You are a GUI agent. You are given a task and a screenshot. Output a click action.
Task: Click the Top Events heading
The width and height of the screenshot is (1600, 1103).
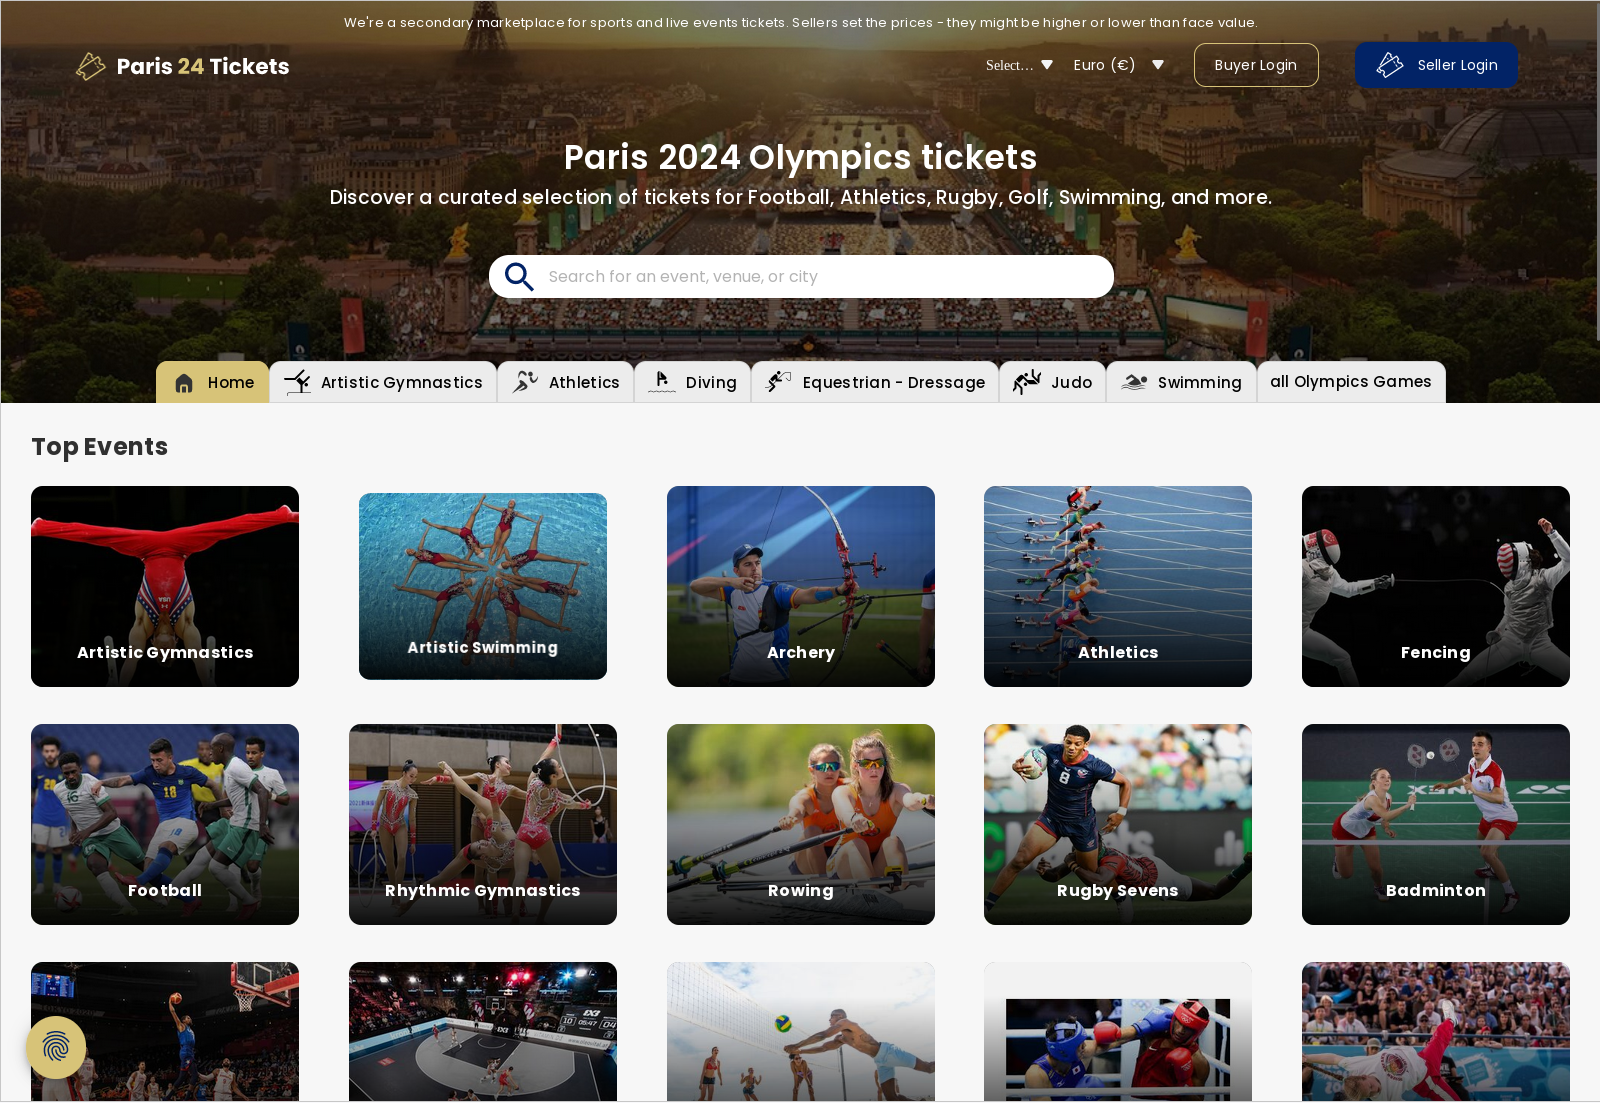click(x=100, y=447)
